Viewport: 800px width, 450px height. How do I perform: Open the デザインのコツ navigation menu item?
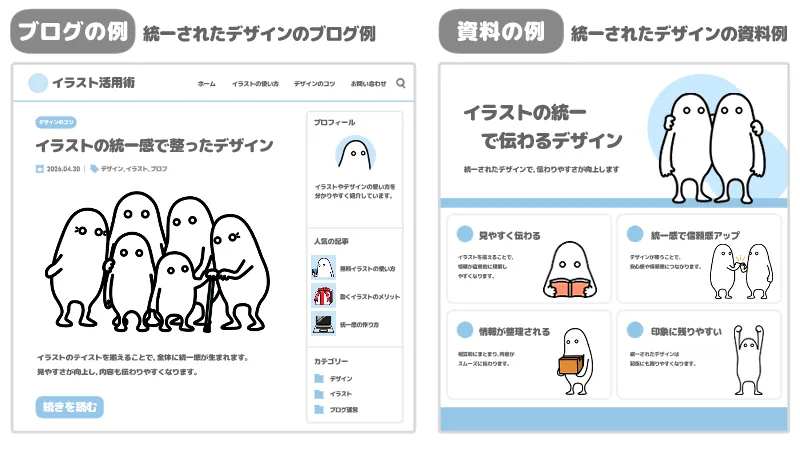314,84
